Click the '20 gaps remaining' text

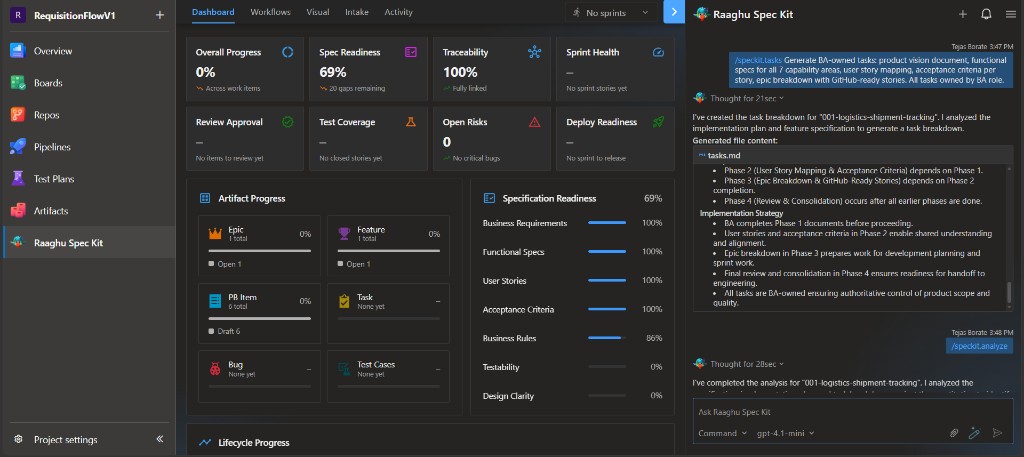coord(357,88)
